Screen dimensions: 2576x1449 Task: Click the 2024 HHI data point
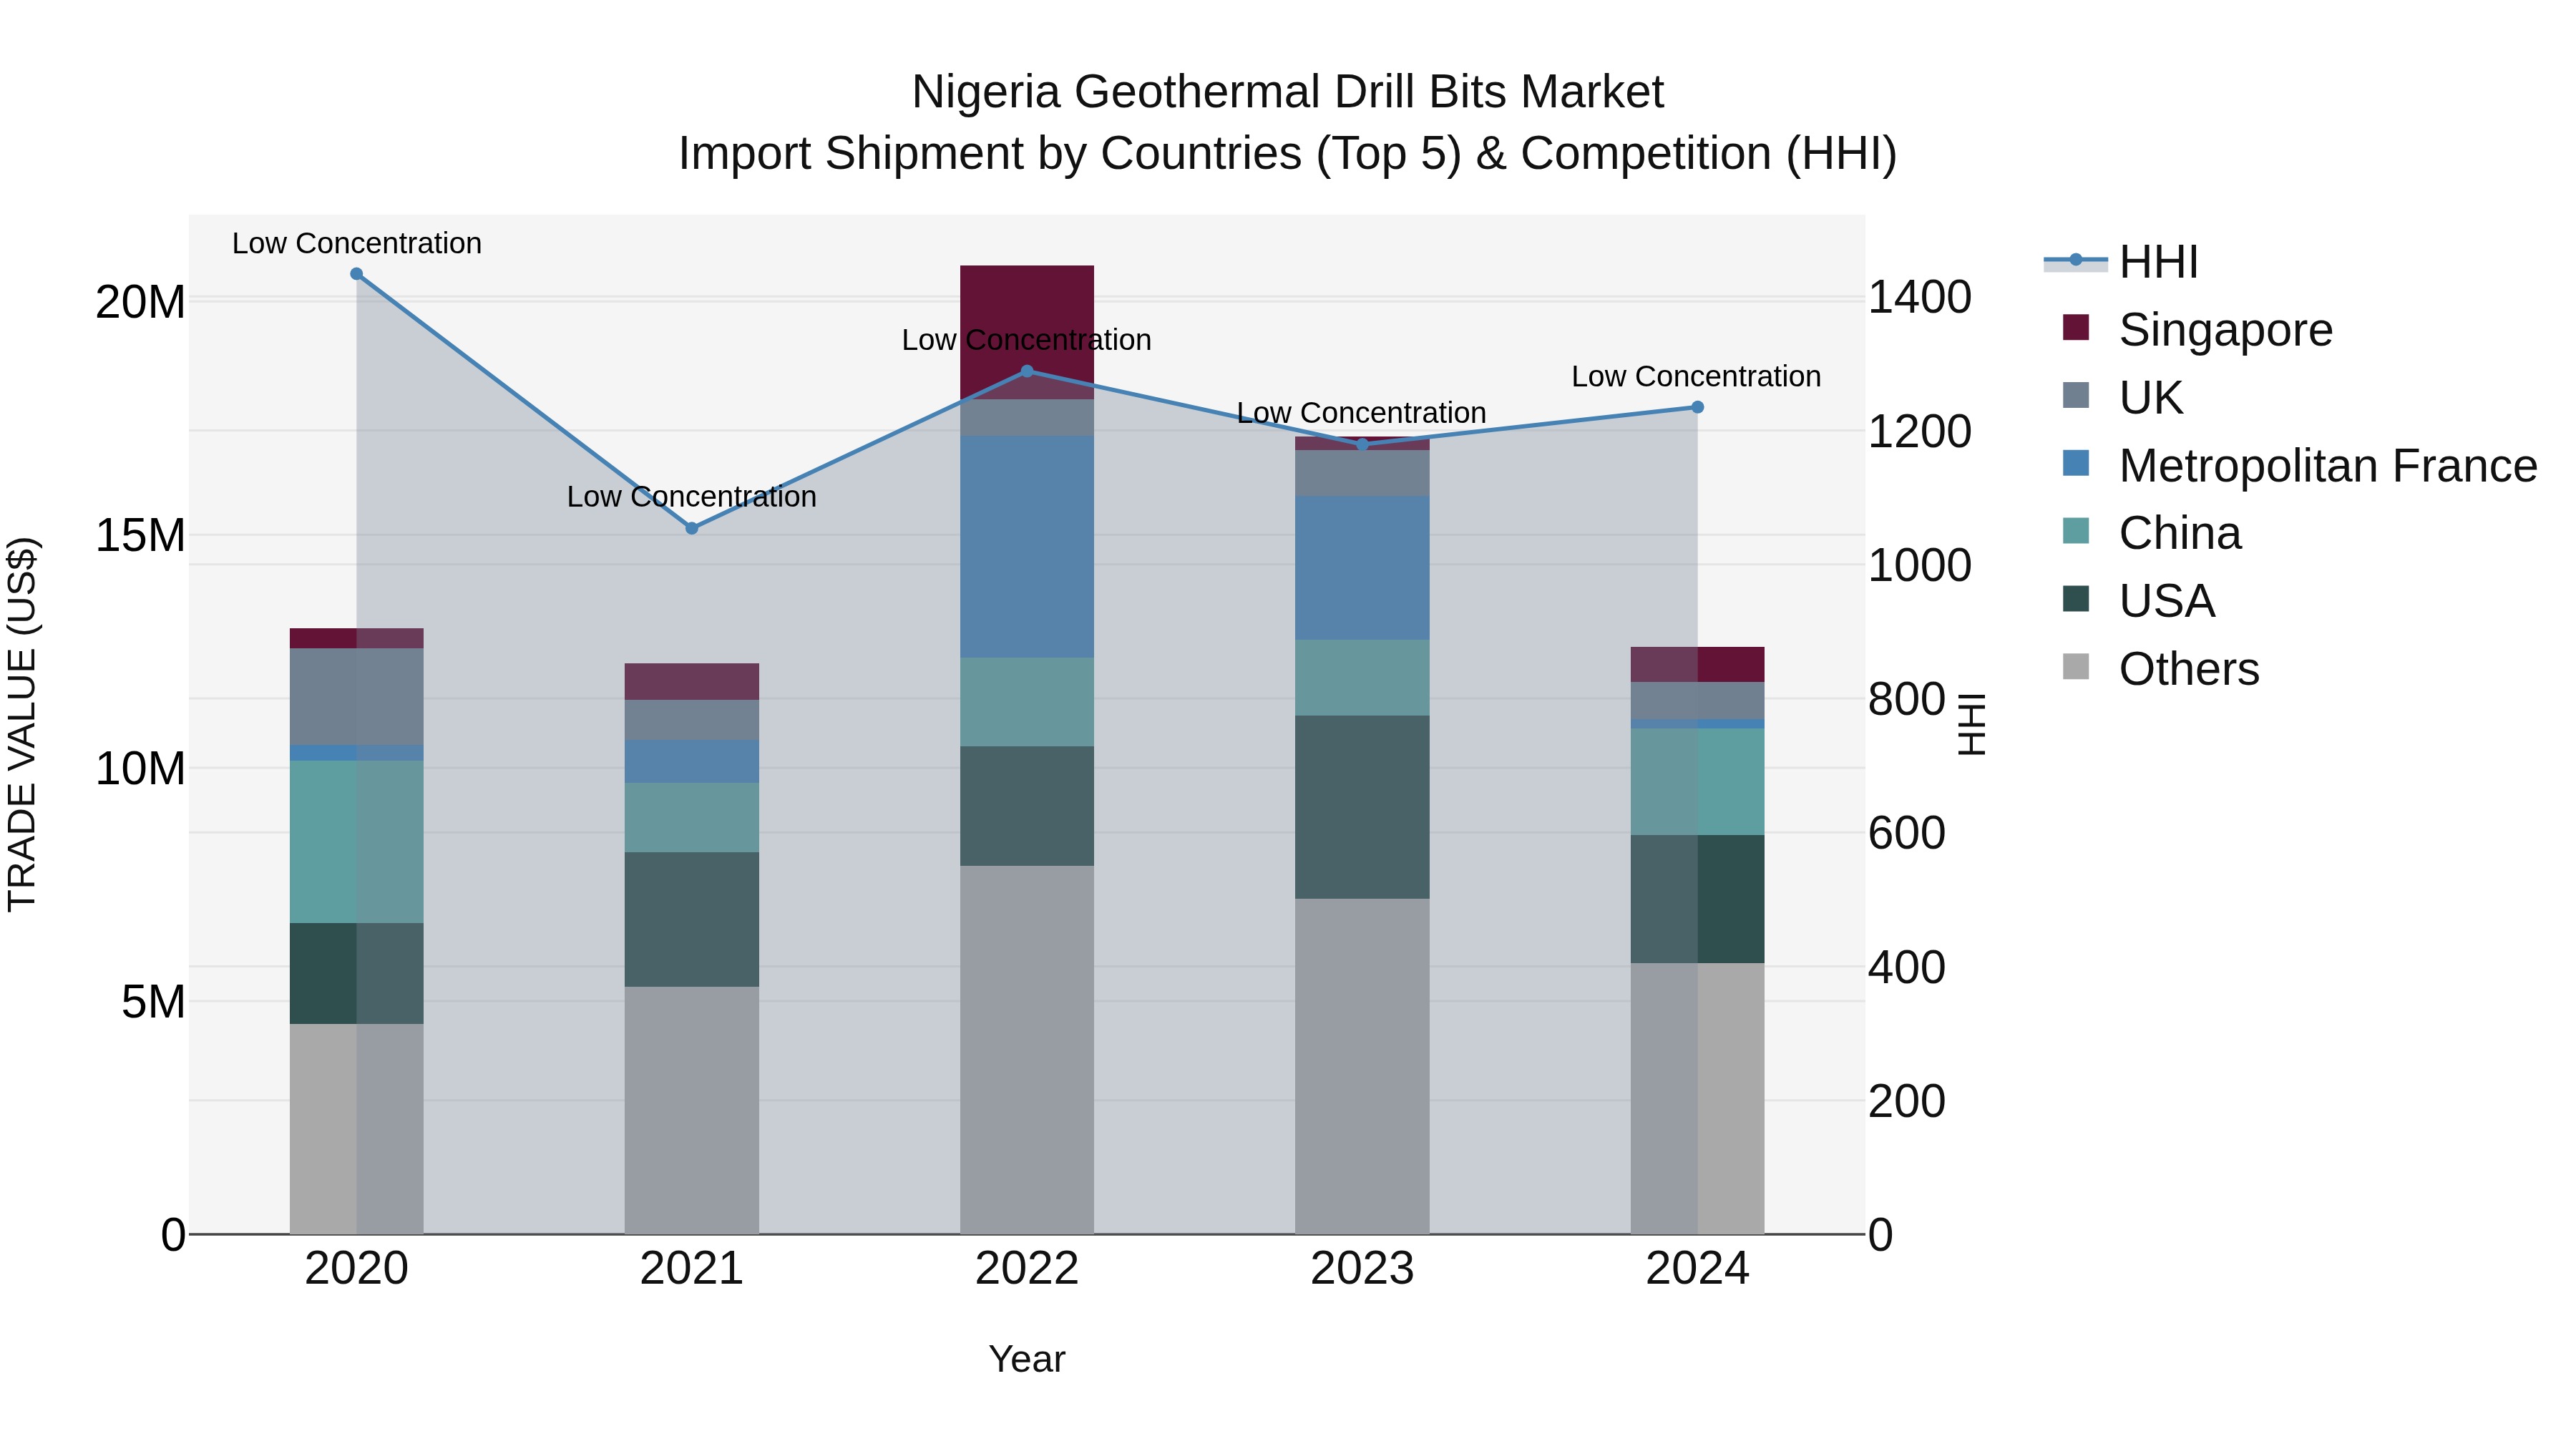coord(1697,407)
